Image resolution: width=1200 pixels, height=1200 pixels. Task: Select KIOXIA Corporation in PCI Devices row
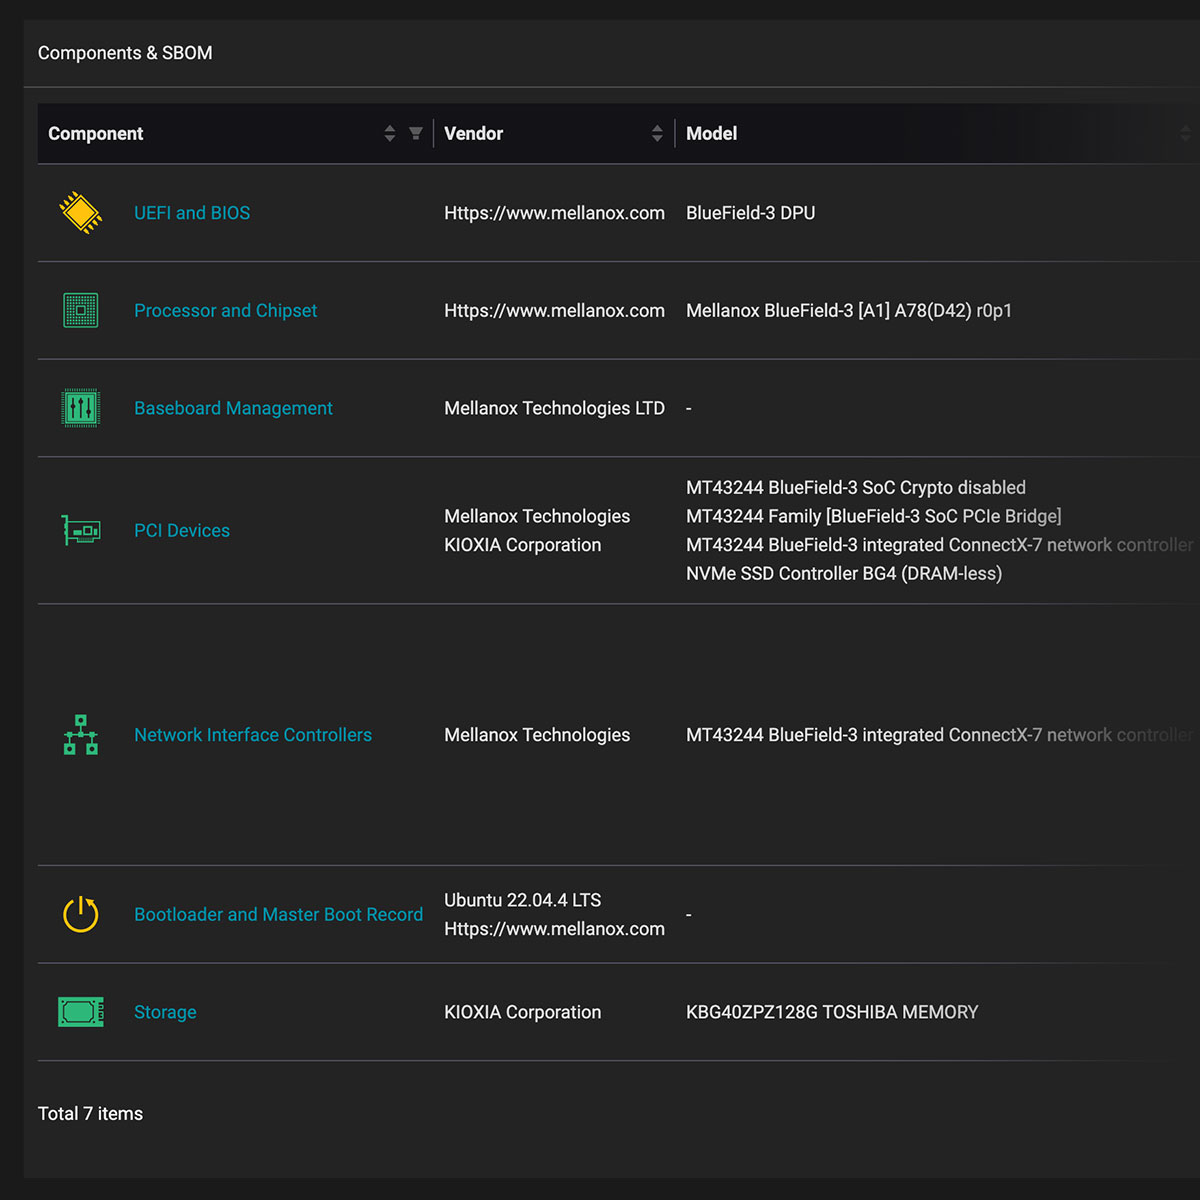click(x=523, y=545)
